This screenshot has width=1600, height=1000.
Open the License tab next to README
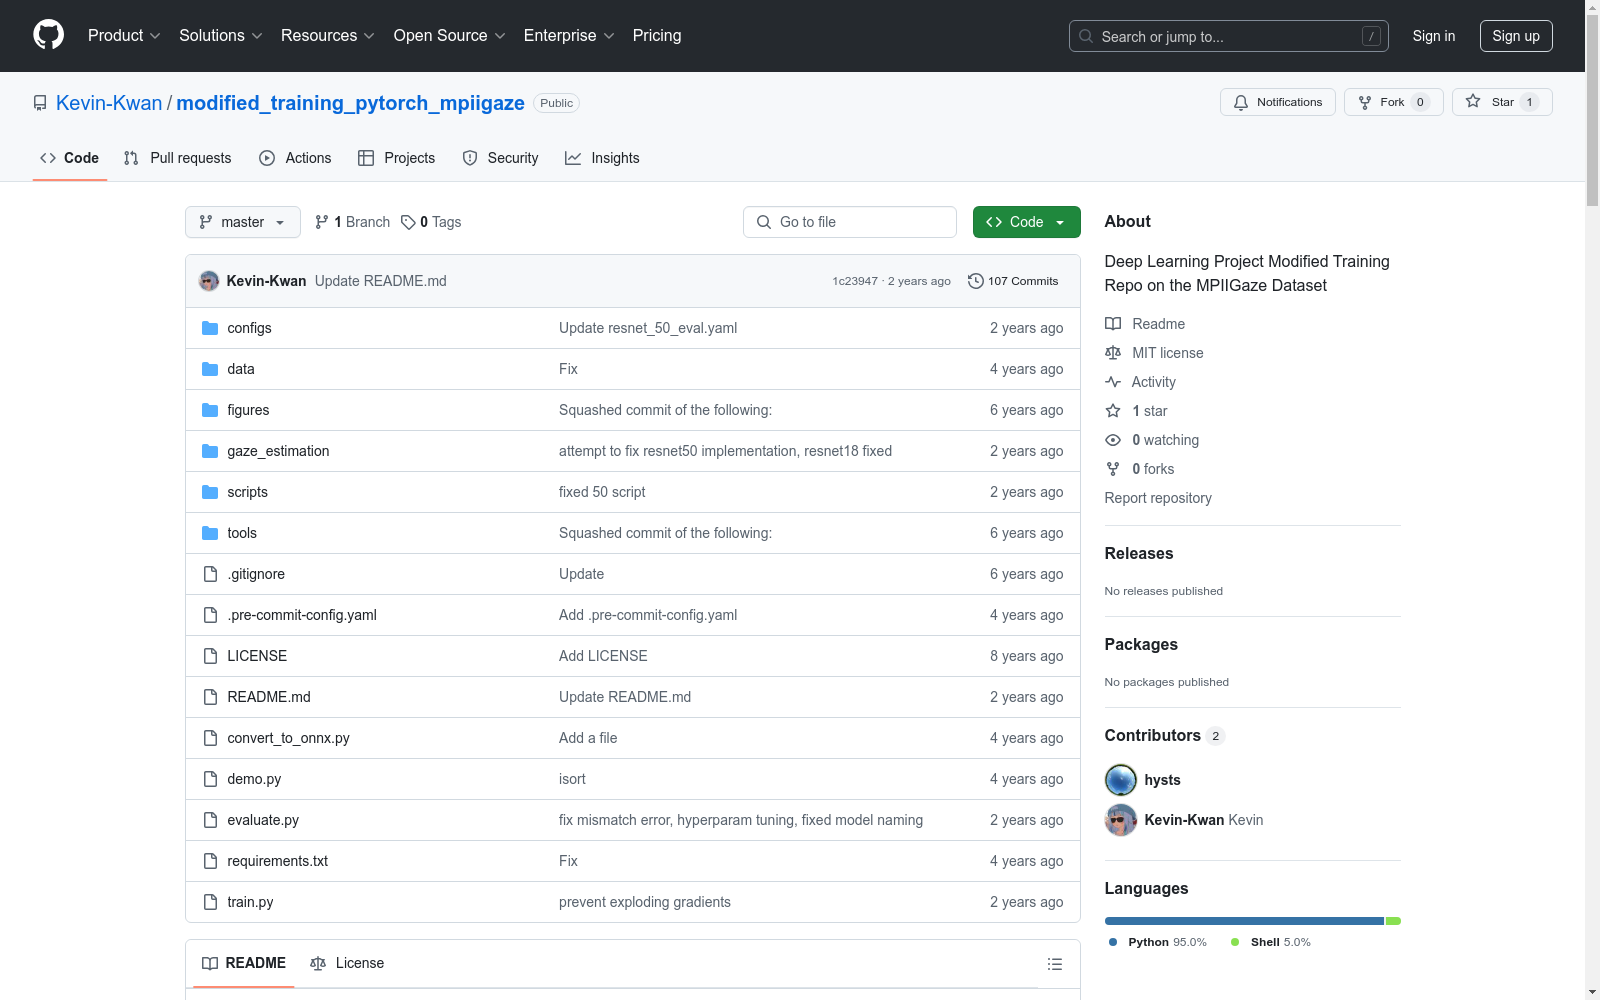pos(347,963)
